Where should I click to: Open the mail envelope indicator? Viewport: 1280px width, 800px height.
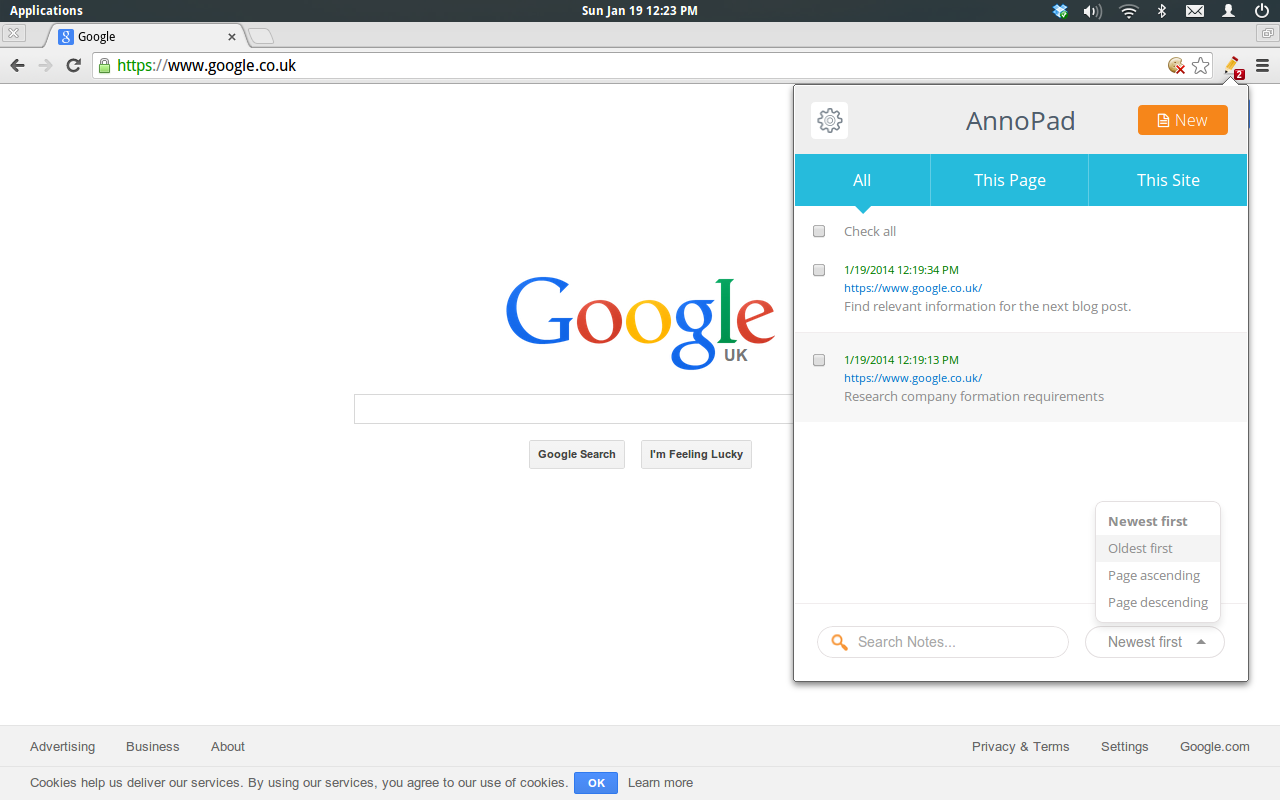[1194, 11]
